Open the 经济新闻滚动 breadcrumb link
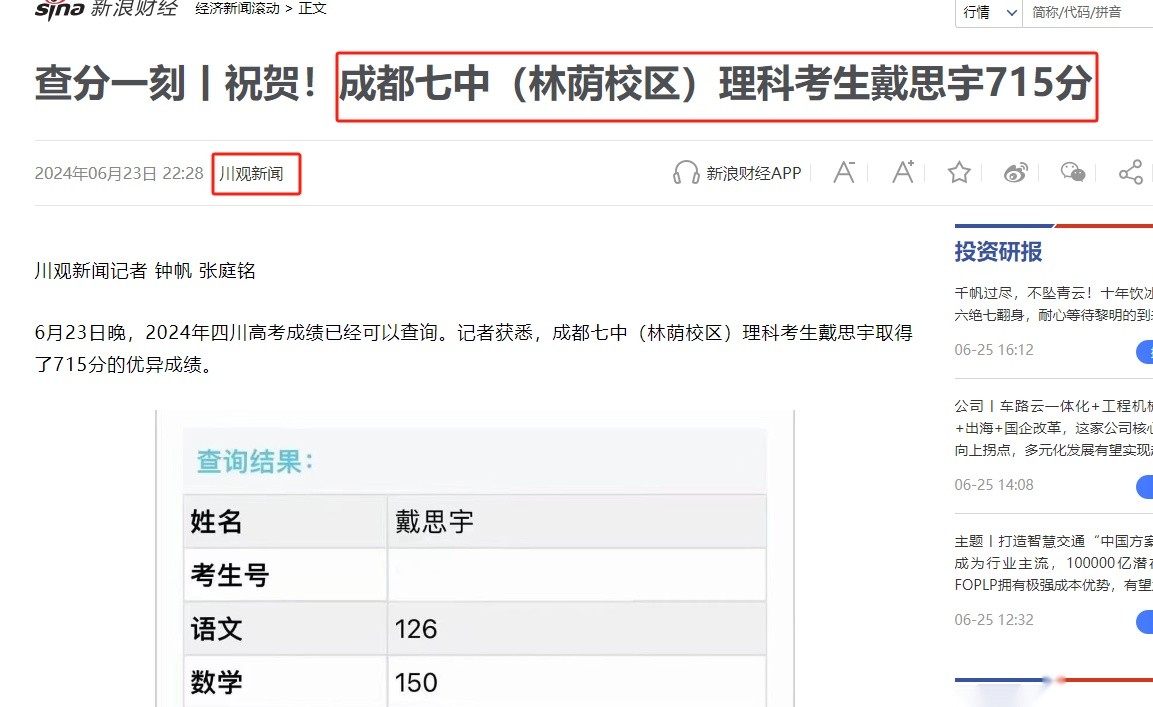 [x=238, y=9]
